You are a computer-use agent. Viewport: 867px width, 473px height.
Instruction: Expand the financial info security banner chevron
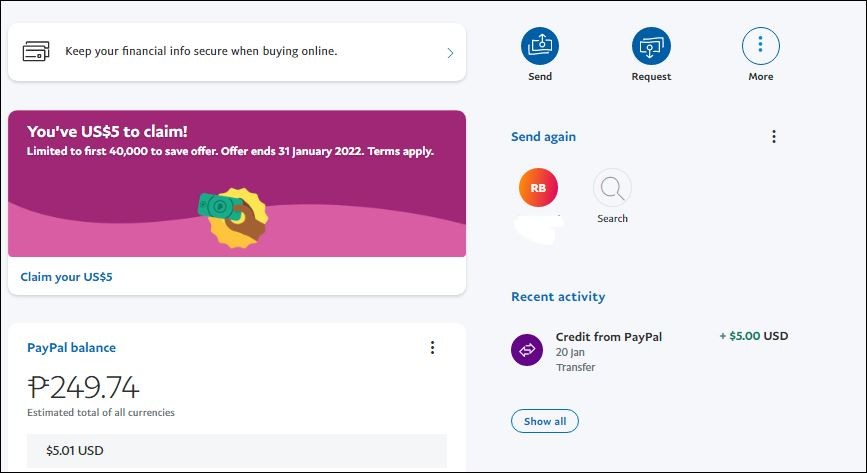450,53
